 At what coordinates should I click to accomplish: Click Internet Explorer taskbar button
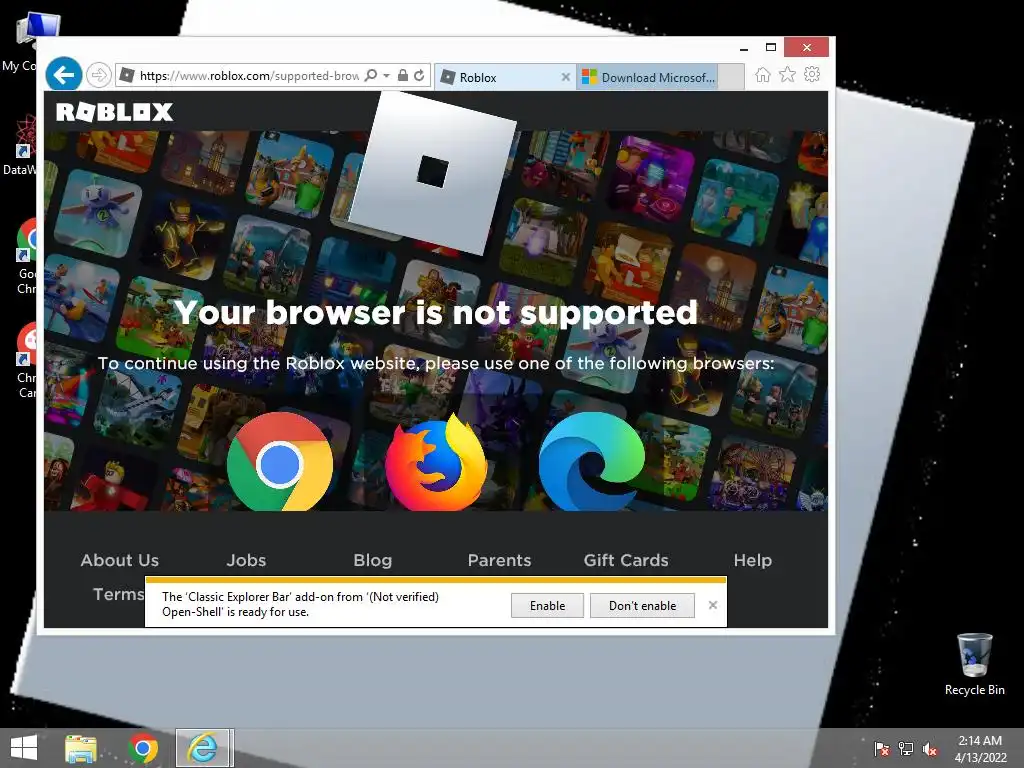(203, 748)
